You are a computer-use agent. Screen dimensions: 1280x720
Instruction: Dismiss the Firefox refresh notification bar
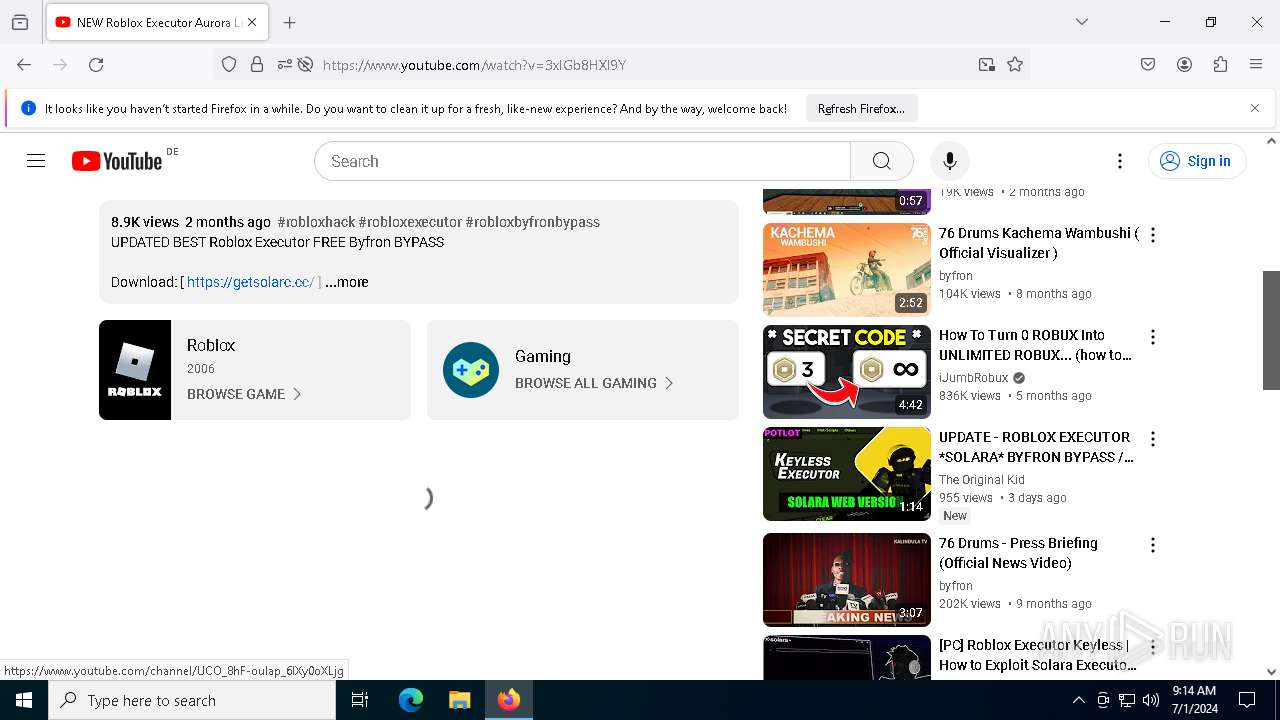pyautogui.click(x=1255, y=108)
